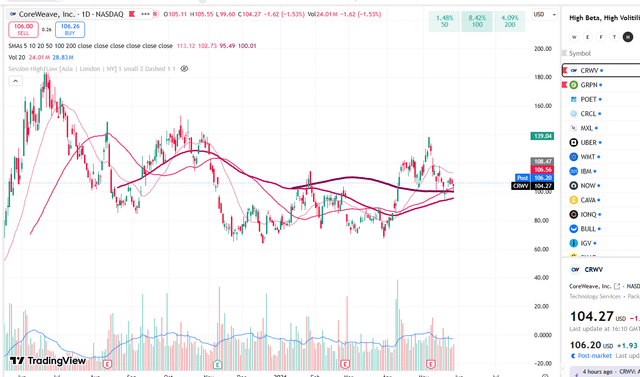
Task: Open the USD currency dropdown
Action: [x=544, y=14]
